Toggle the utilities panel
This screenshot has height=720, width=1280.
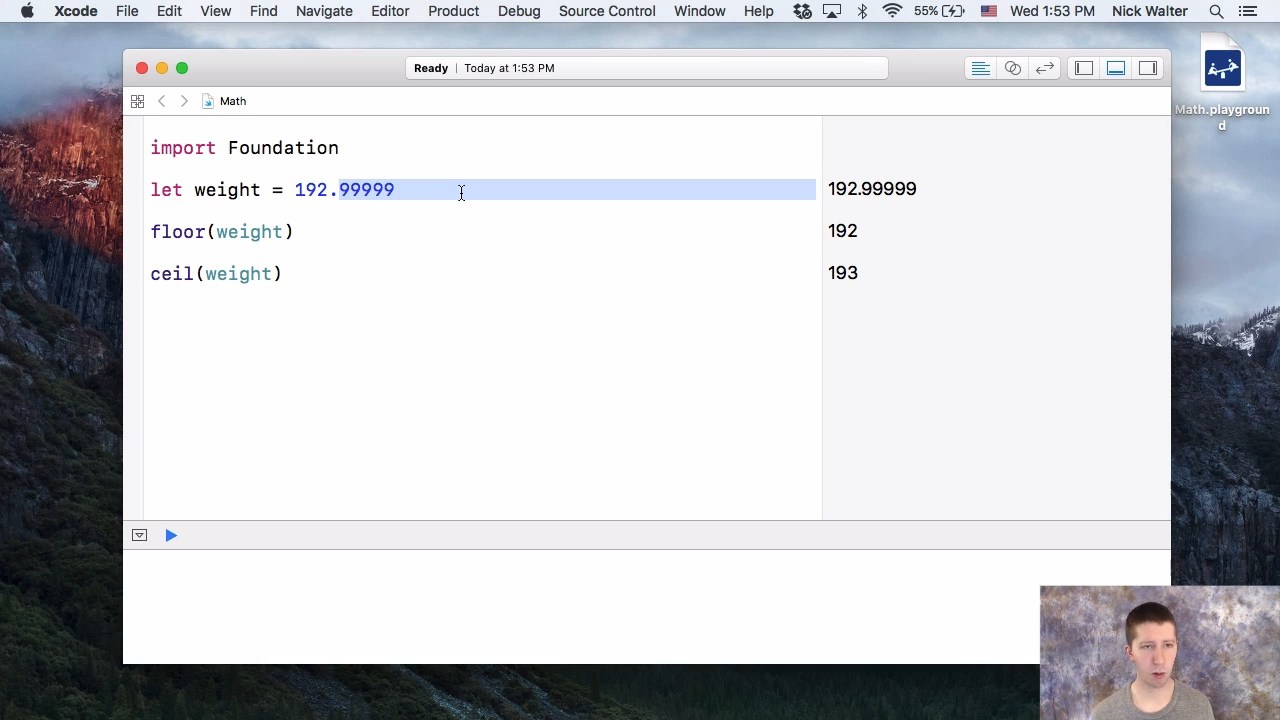(x=1148, y=68)
